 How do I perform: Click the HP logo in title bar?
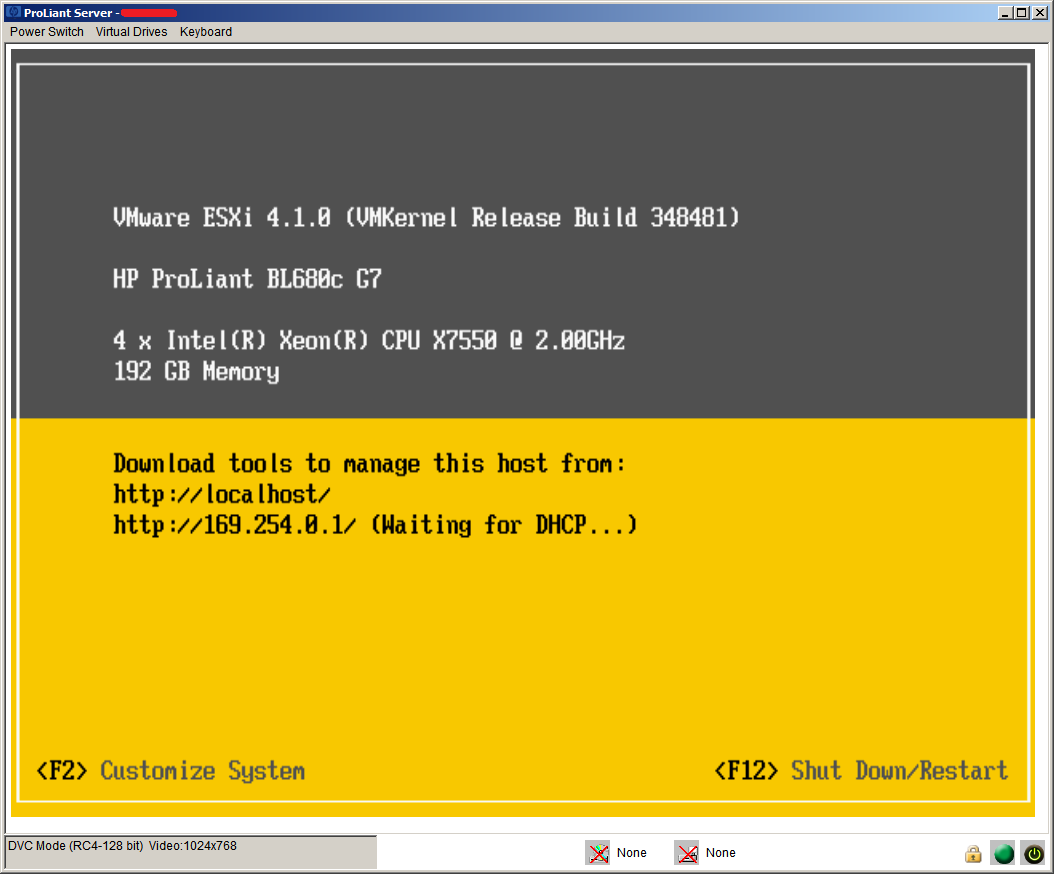(x=12, y=12)
